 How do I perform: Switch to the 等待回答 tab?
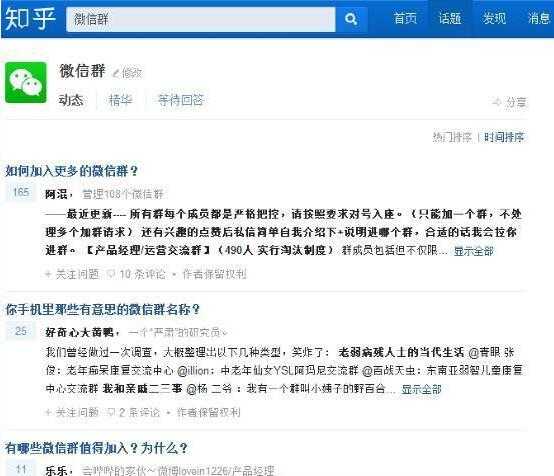[x=181, y=100]
